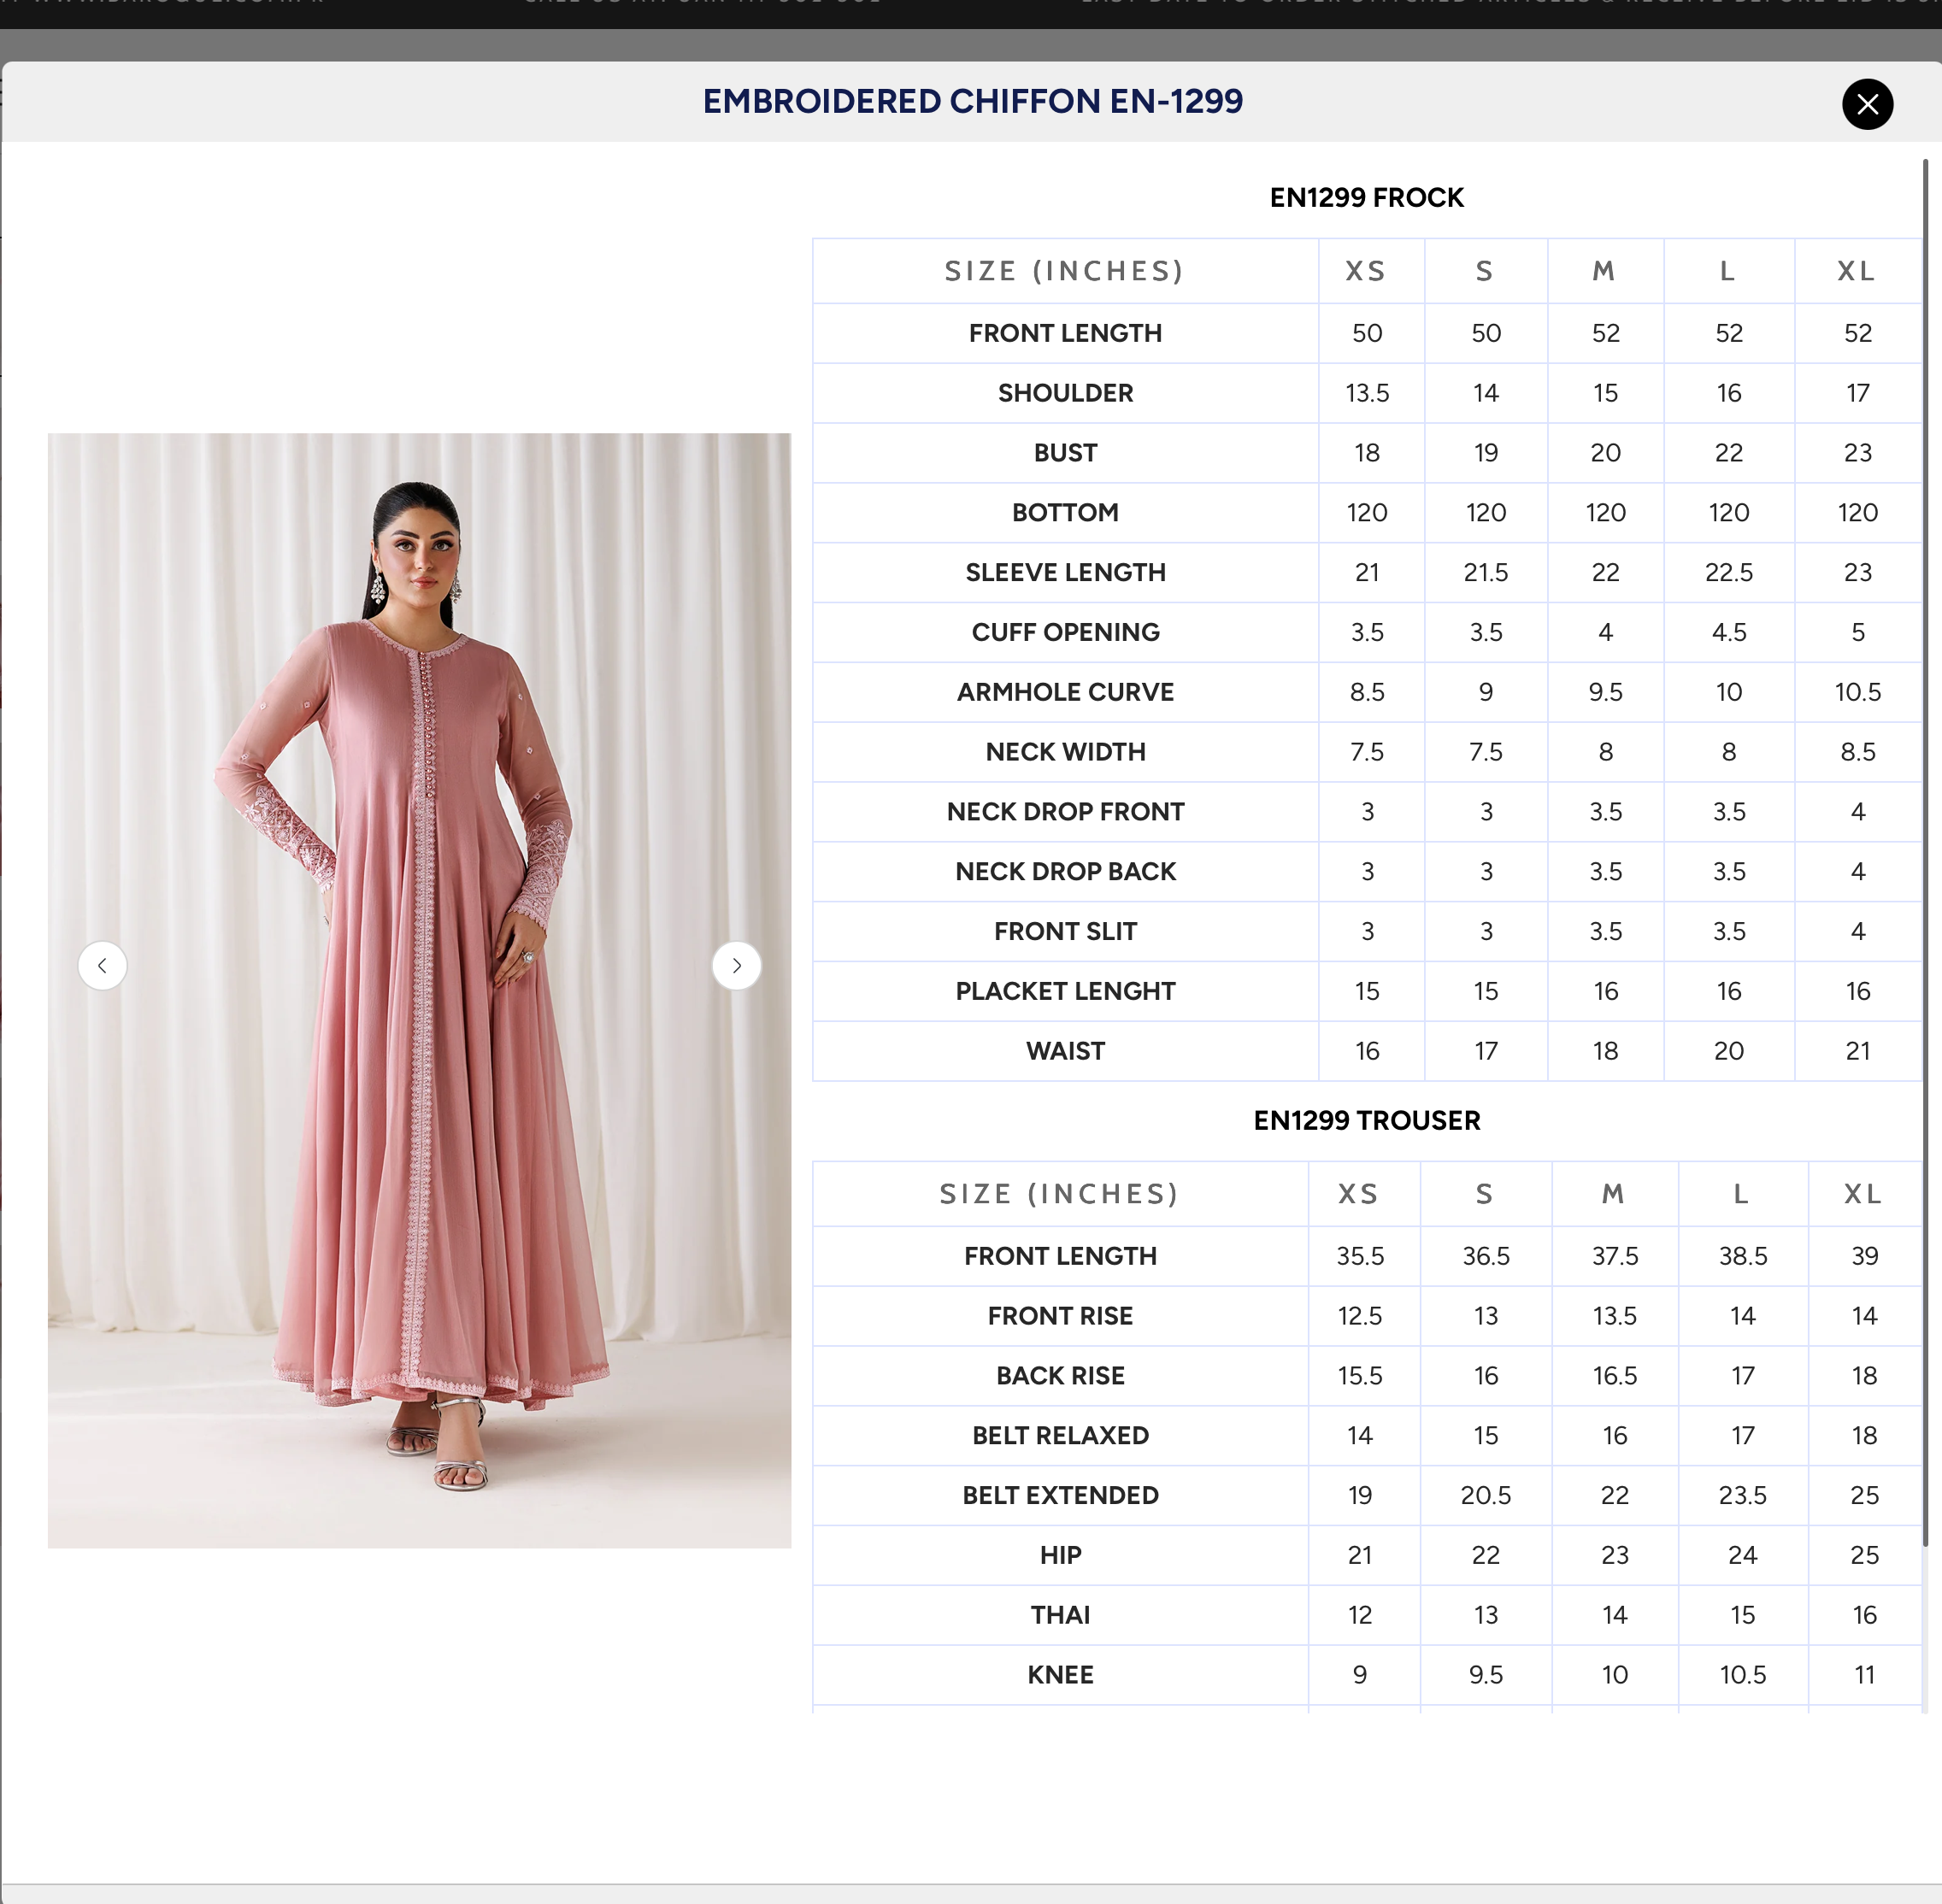Viewport: 1942px width, 1904px height.
Task: Click the EN1299 FROCK table heading
Action: click(1366, 197)
